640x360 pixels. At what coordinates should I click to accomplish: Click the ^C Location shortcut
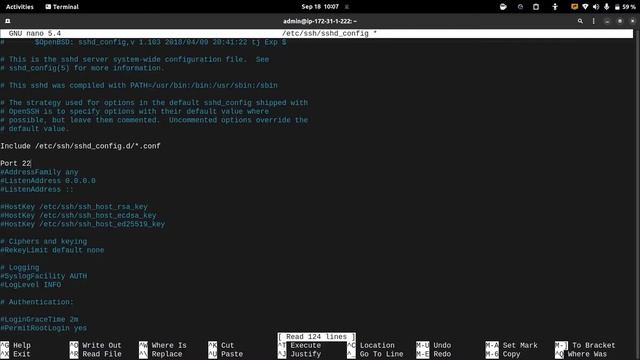pyautogui.click(x=371, y=345)
